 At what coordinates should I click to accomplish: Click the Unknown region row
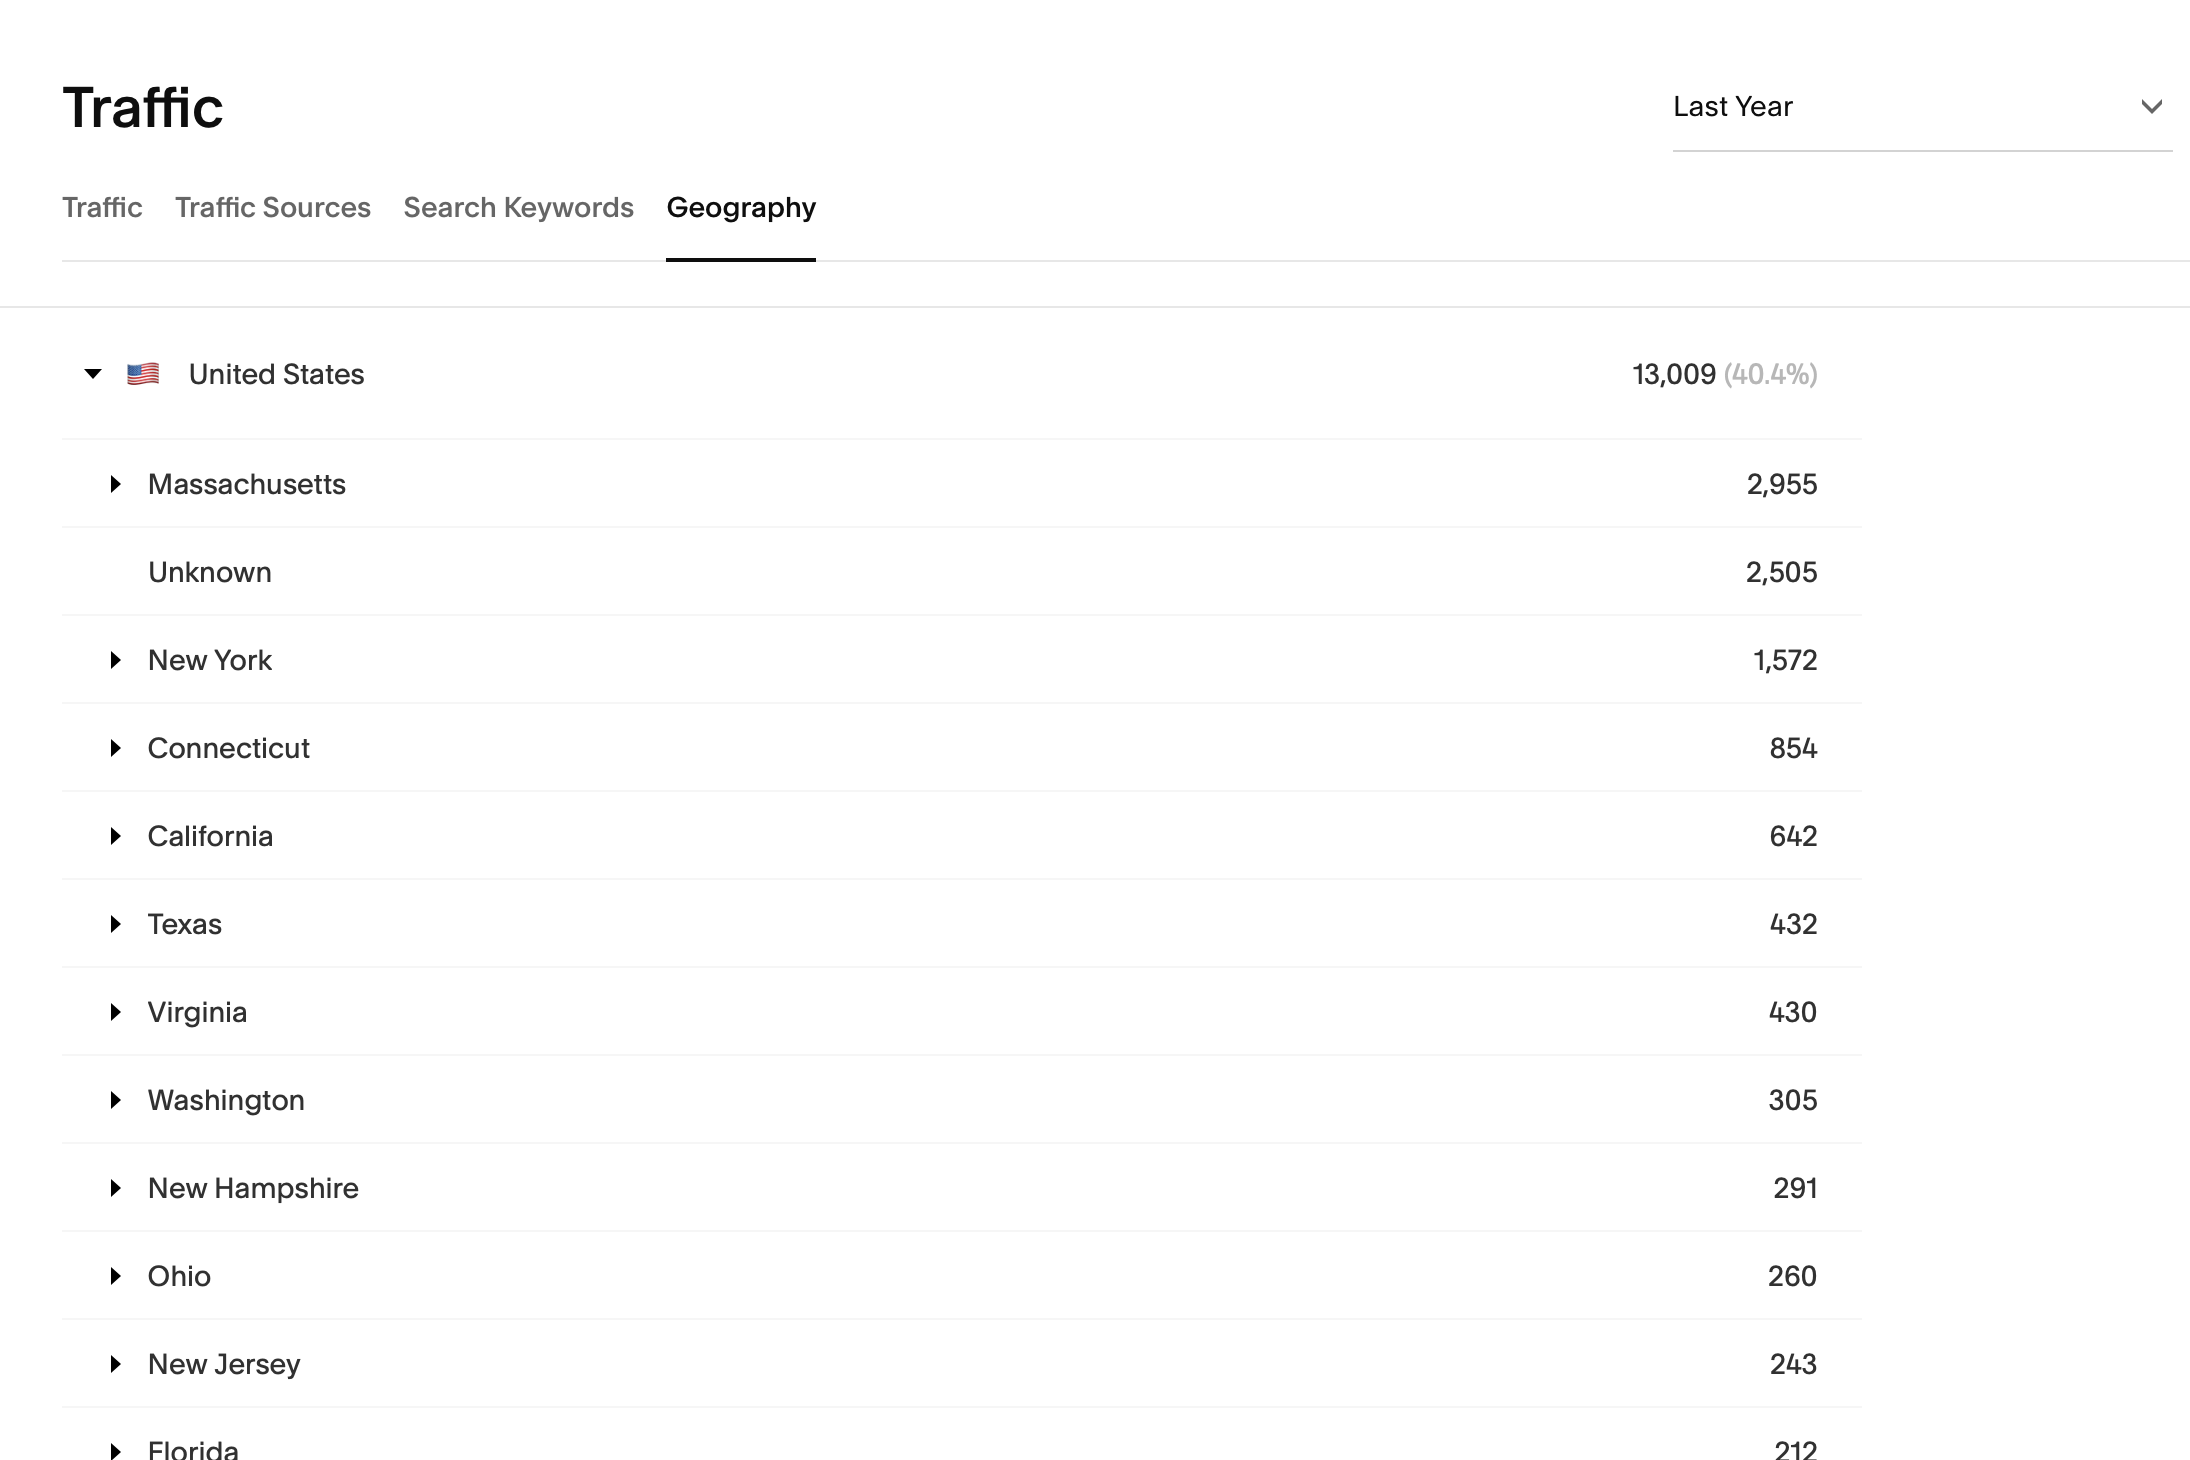pos(210,573)
